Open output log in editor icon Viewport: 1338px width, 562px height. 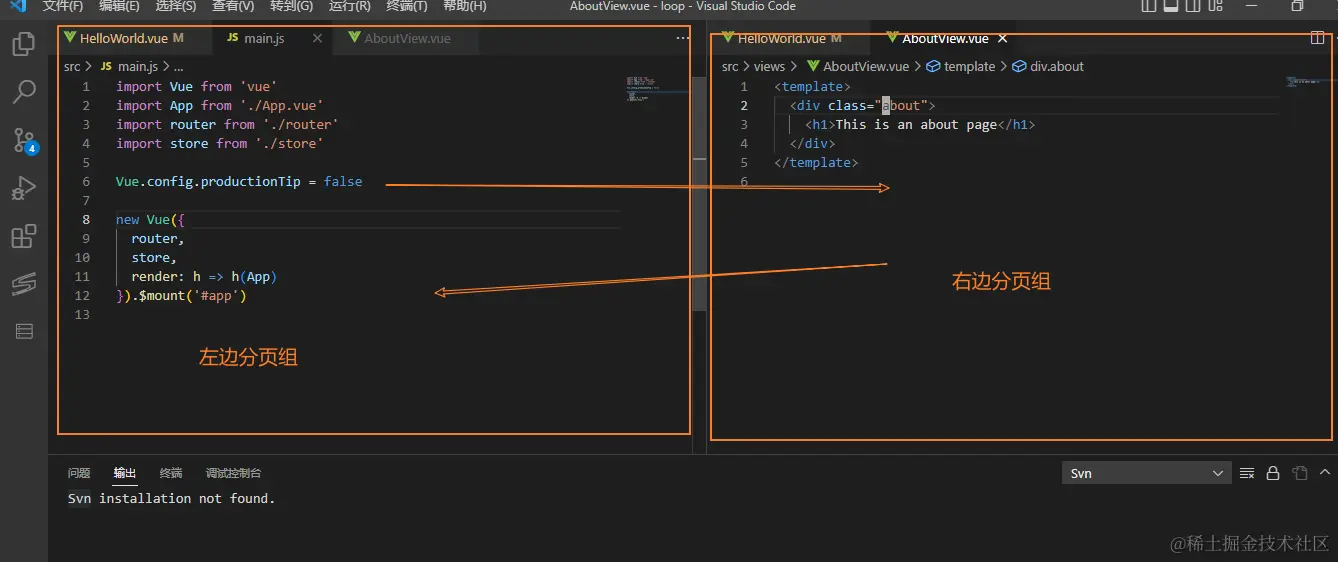(x=1299, y=473)
